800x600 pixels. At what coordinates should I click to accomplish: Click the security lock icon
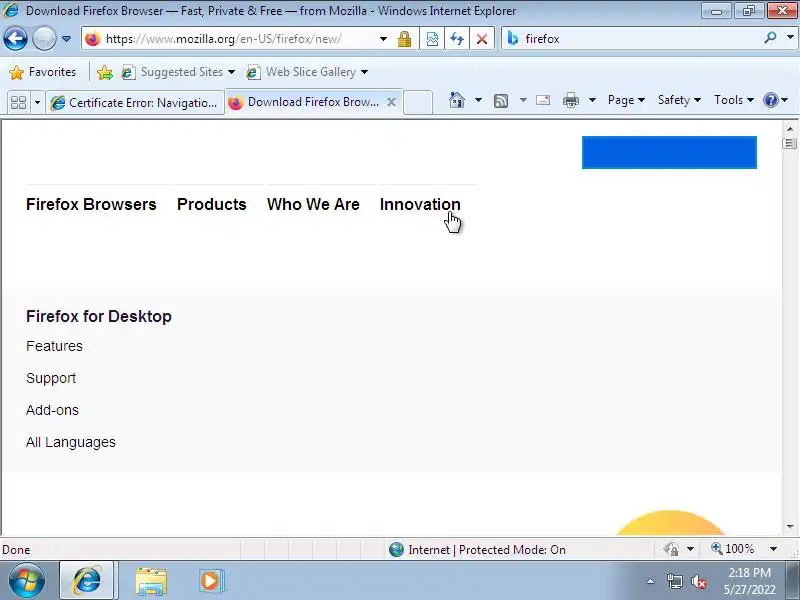(x=405, y=39)
